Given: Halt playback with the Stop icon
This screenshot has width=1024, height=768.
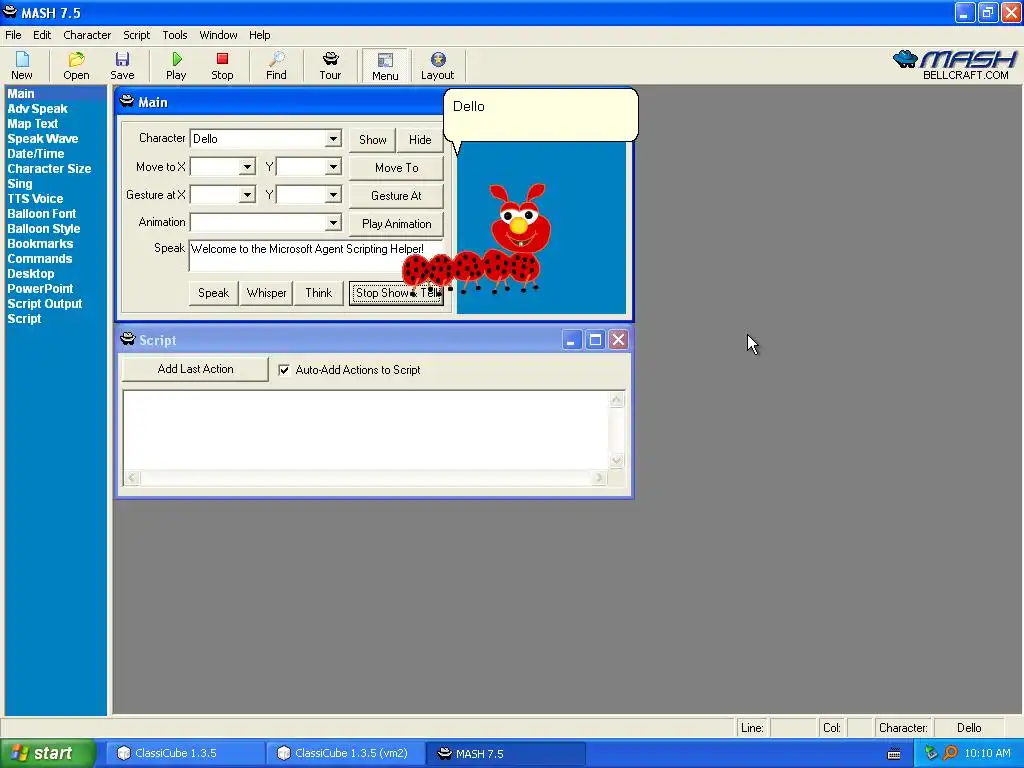Looking at the screenshot, I should pyautogui.click(x=222, y=65).
